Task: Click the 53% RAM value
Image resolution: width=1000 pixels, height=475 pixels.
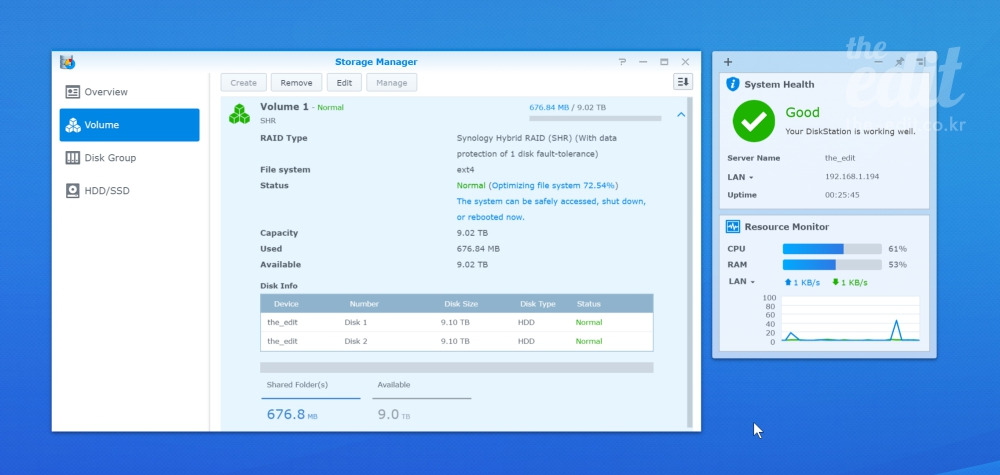Action: [x=897, y=265]
